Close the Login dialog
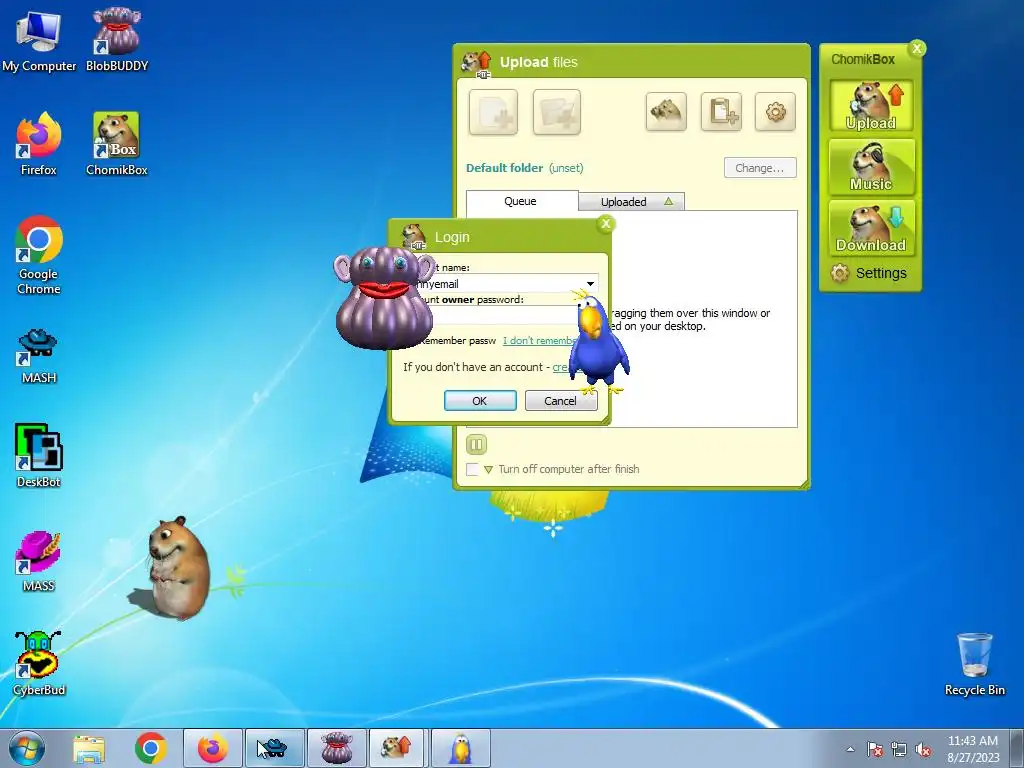Screen dimensions: 1024x768 605,224
